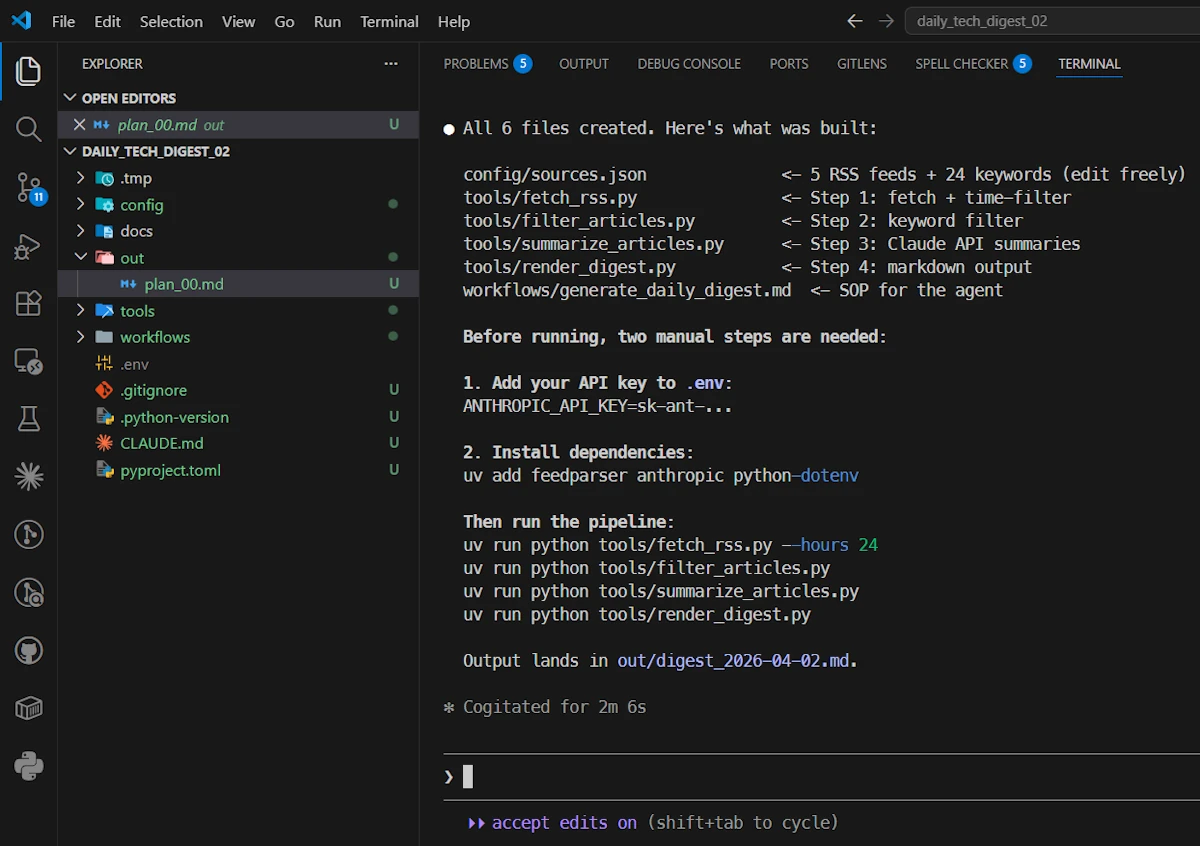Open Explorer more actions ellipsis
The width and height of the screenshot is (1200, 846).
[x=391, y=64]
